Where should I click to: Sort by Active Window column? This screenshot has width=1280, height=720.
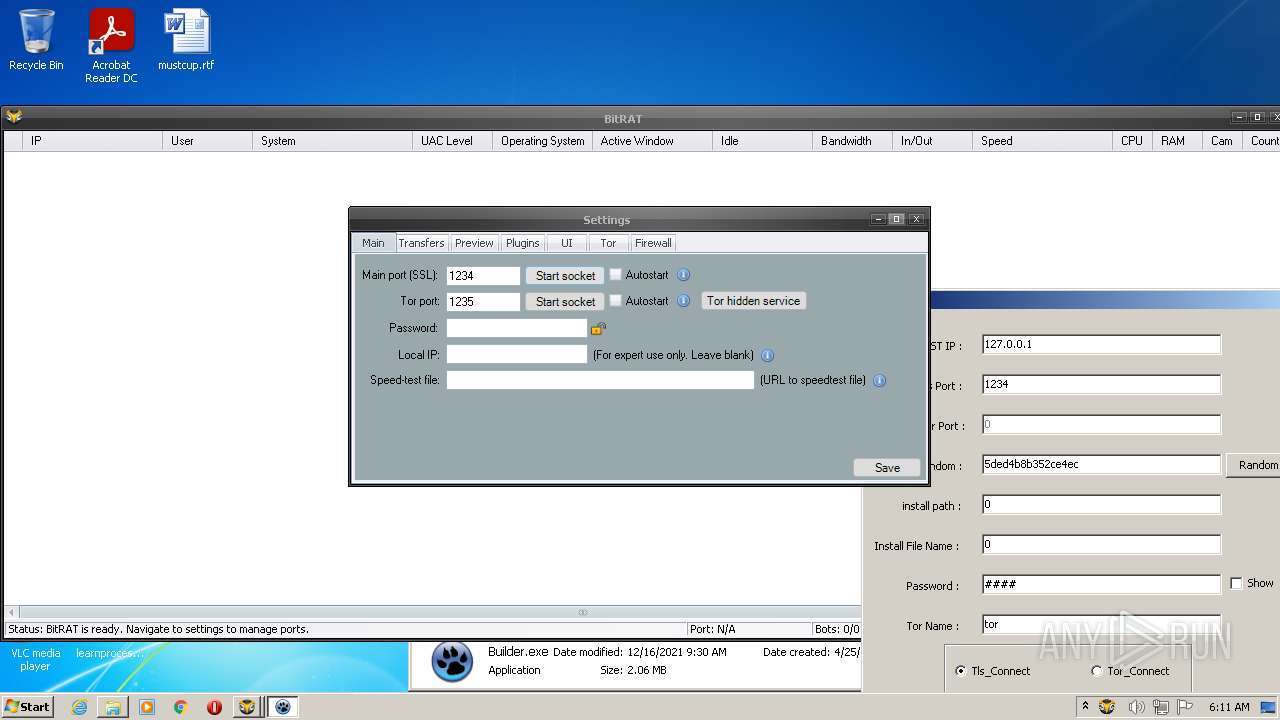pos(652,141)
